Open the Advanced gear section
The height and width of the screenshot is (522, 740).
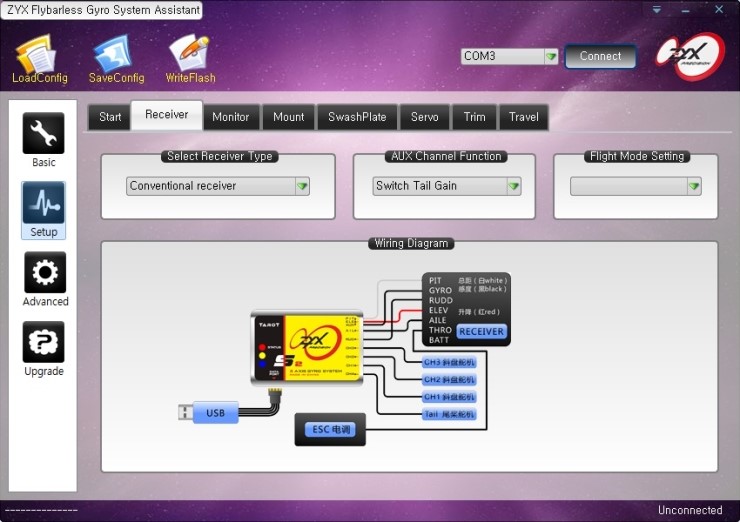click(x=45, y=272)
